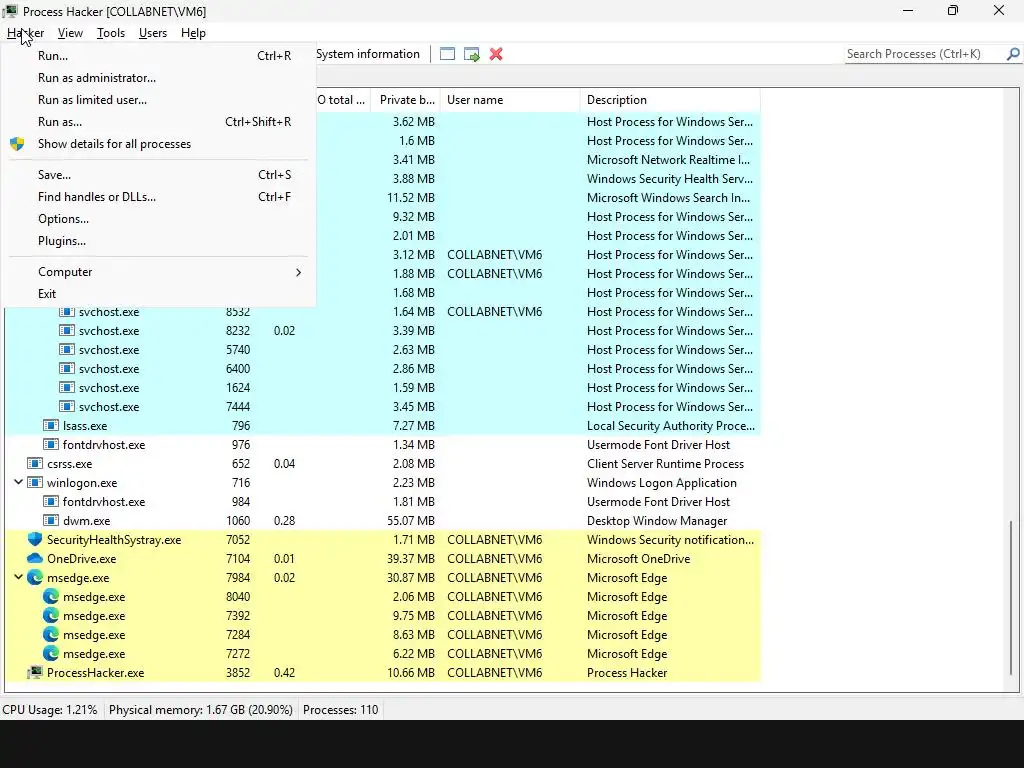Screen dimensions: 1024x768
Task: Select the 55.07 MB private bytes cell
Action: click(411, 521)
